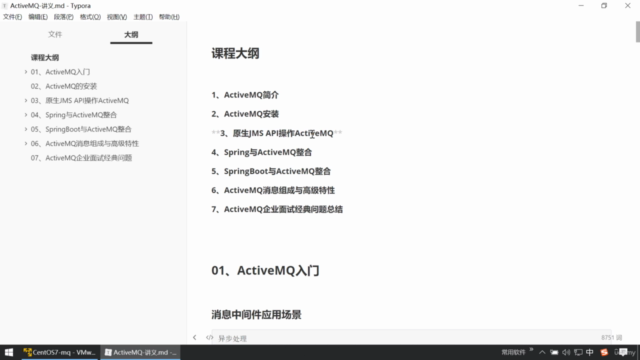
Task: Toggle the 中 input method indicator
Action: coord(590,352)
